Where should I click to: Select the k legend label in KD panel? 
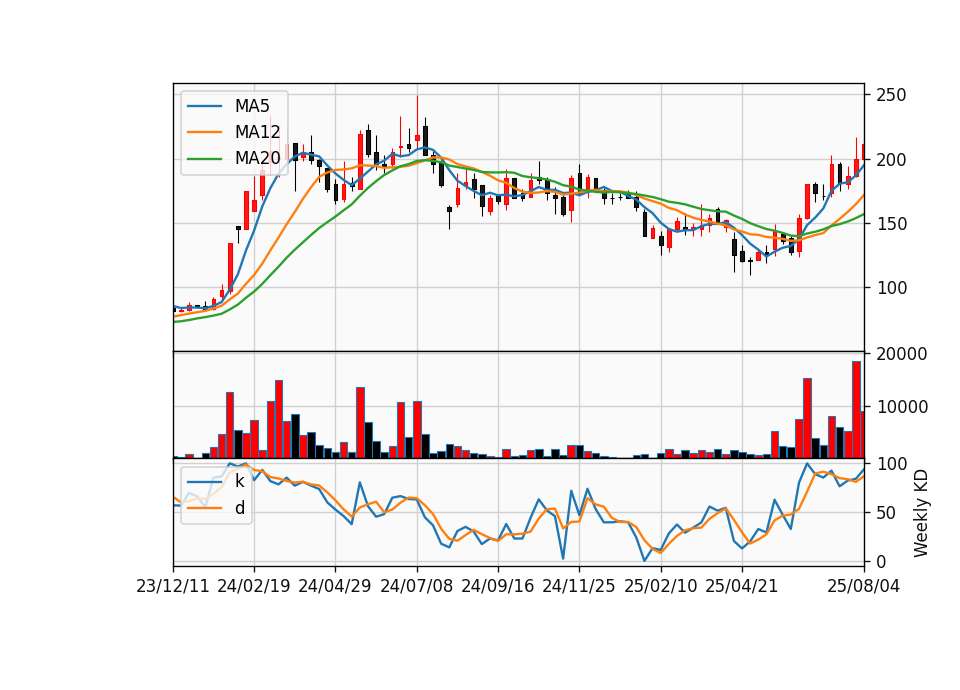click(x=239, y=481)
